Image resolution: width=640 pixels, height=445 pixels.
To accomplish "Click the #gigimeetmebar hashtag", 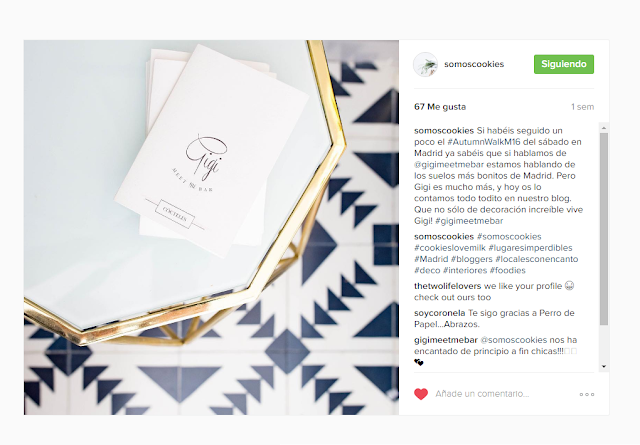I will click(x=469, y=221).
